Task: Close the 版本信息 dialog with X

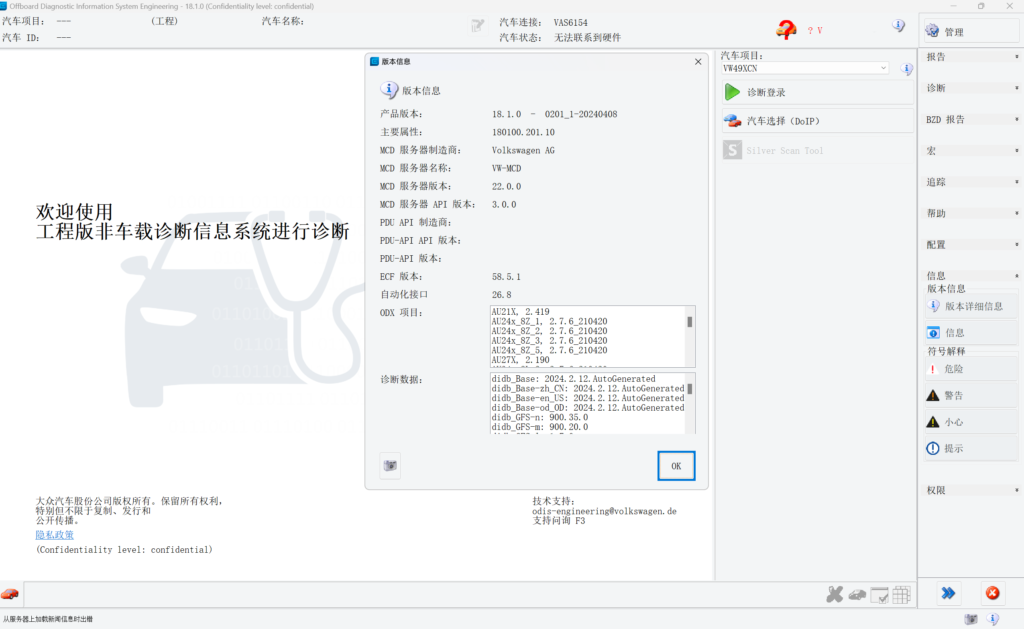Action: [x=698, y=61]
